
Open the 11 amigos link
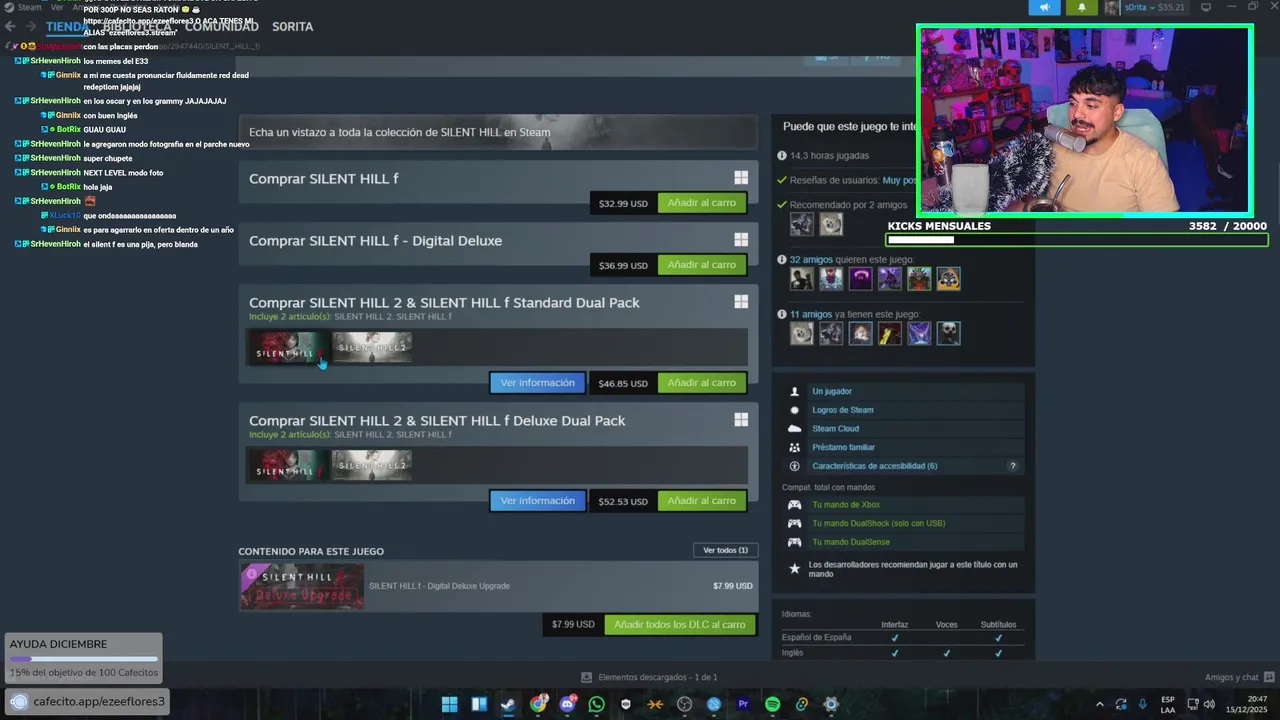tap(811, 314)
